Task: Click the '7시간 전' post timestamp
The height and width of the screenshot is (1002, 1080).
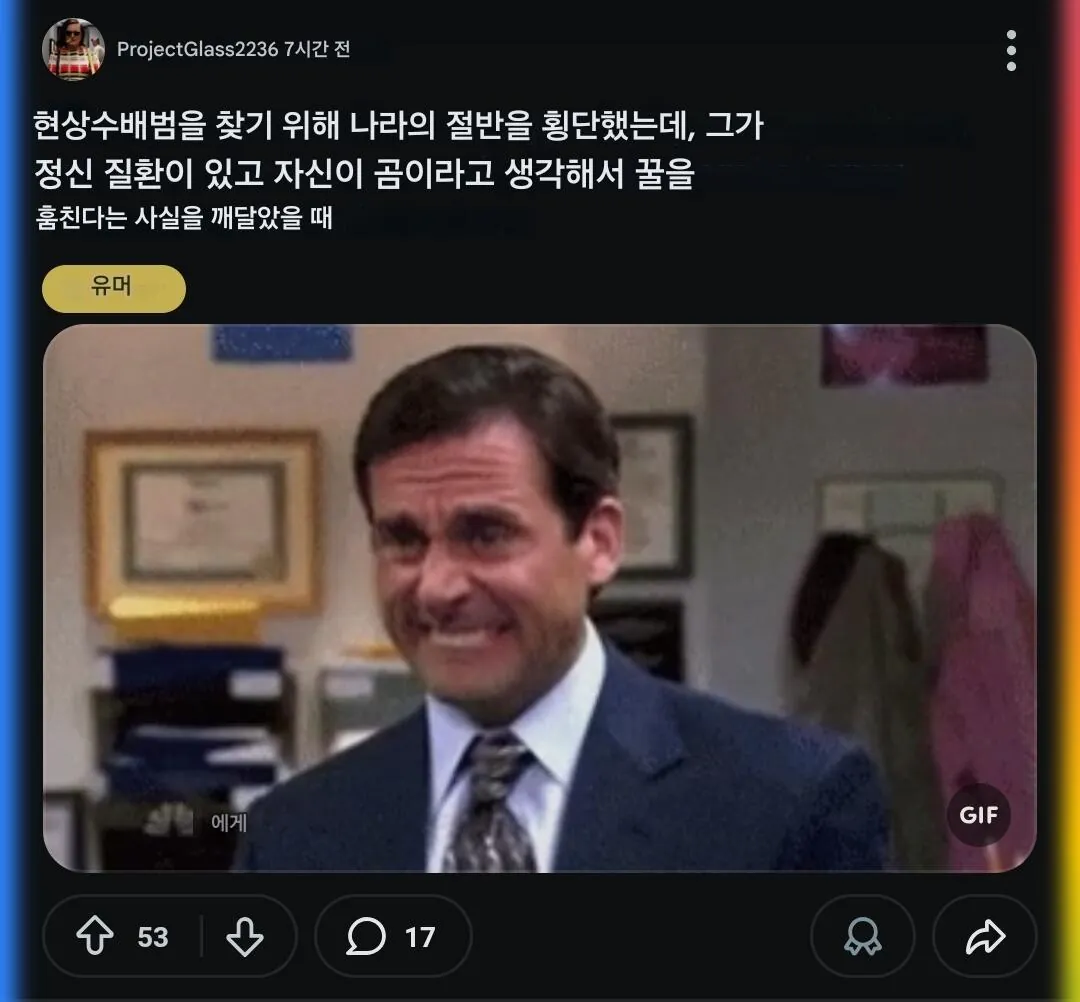Action: [317, 49]
